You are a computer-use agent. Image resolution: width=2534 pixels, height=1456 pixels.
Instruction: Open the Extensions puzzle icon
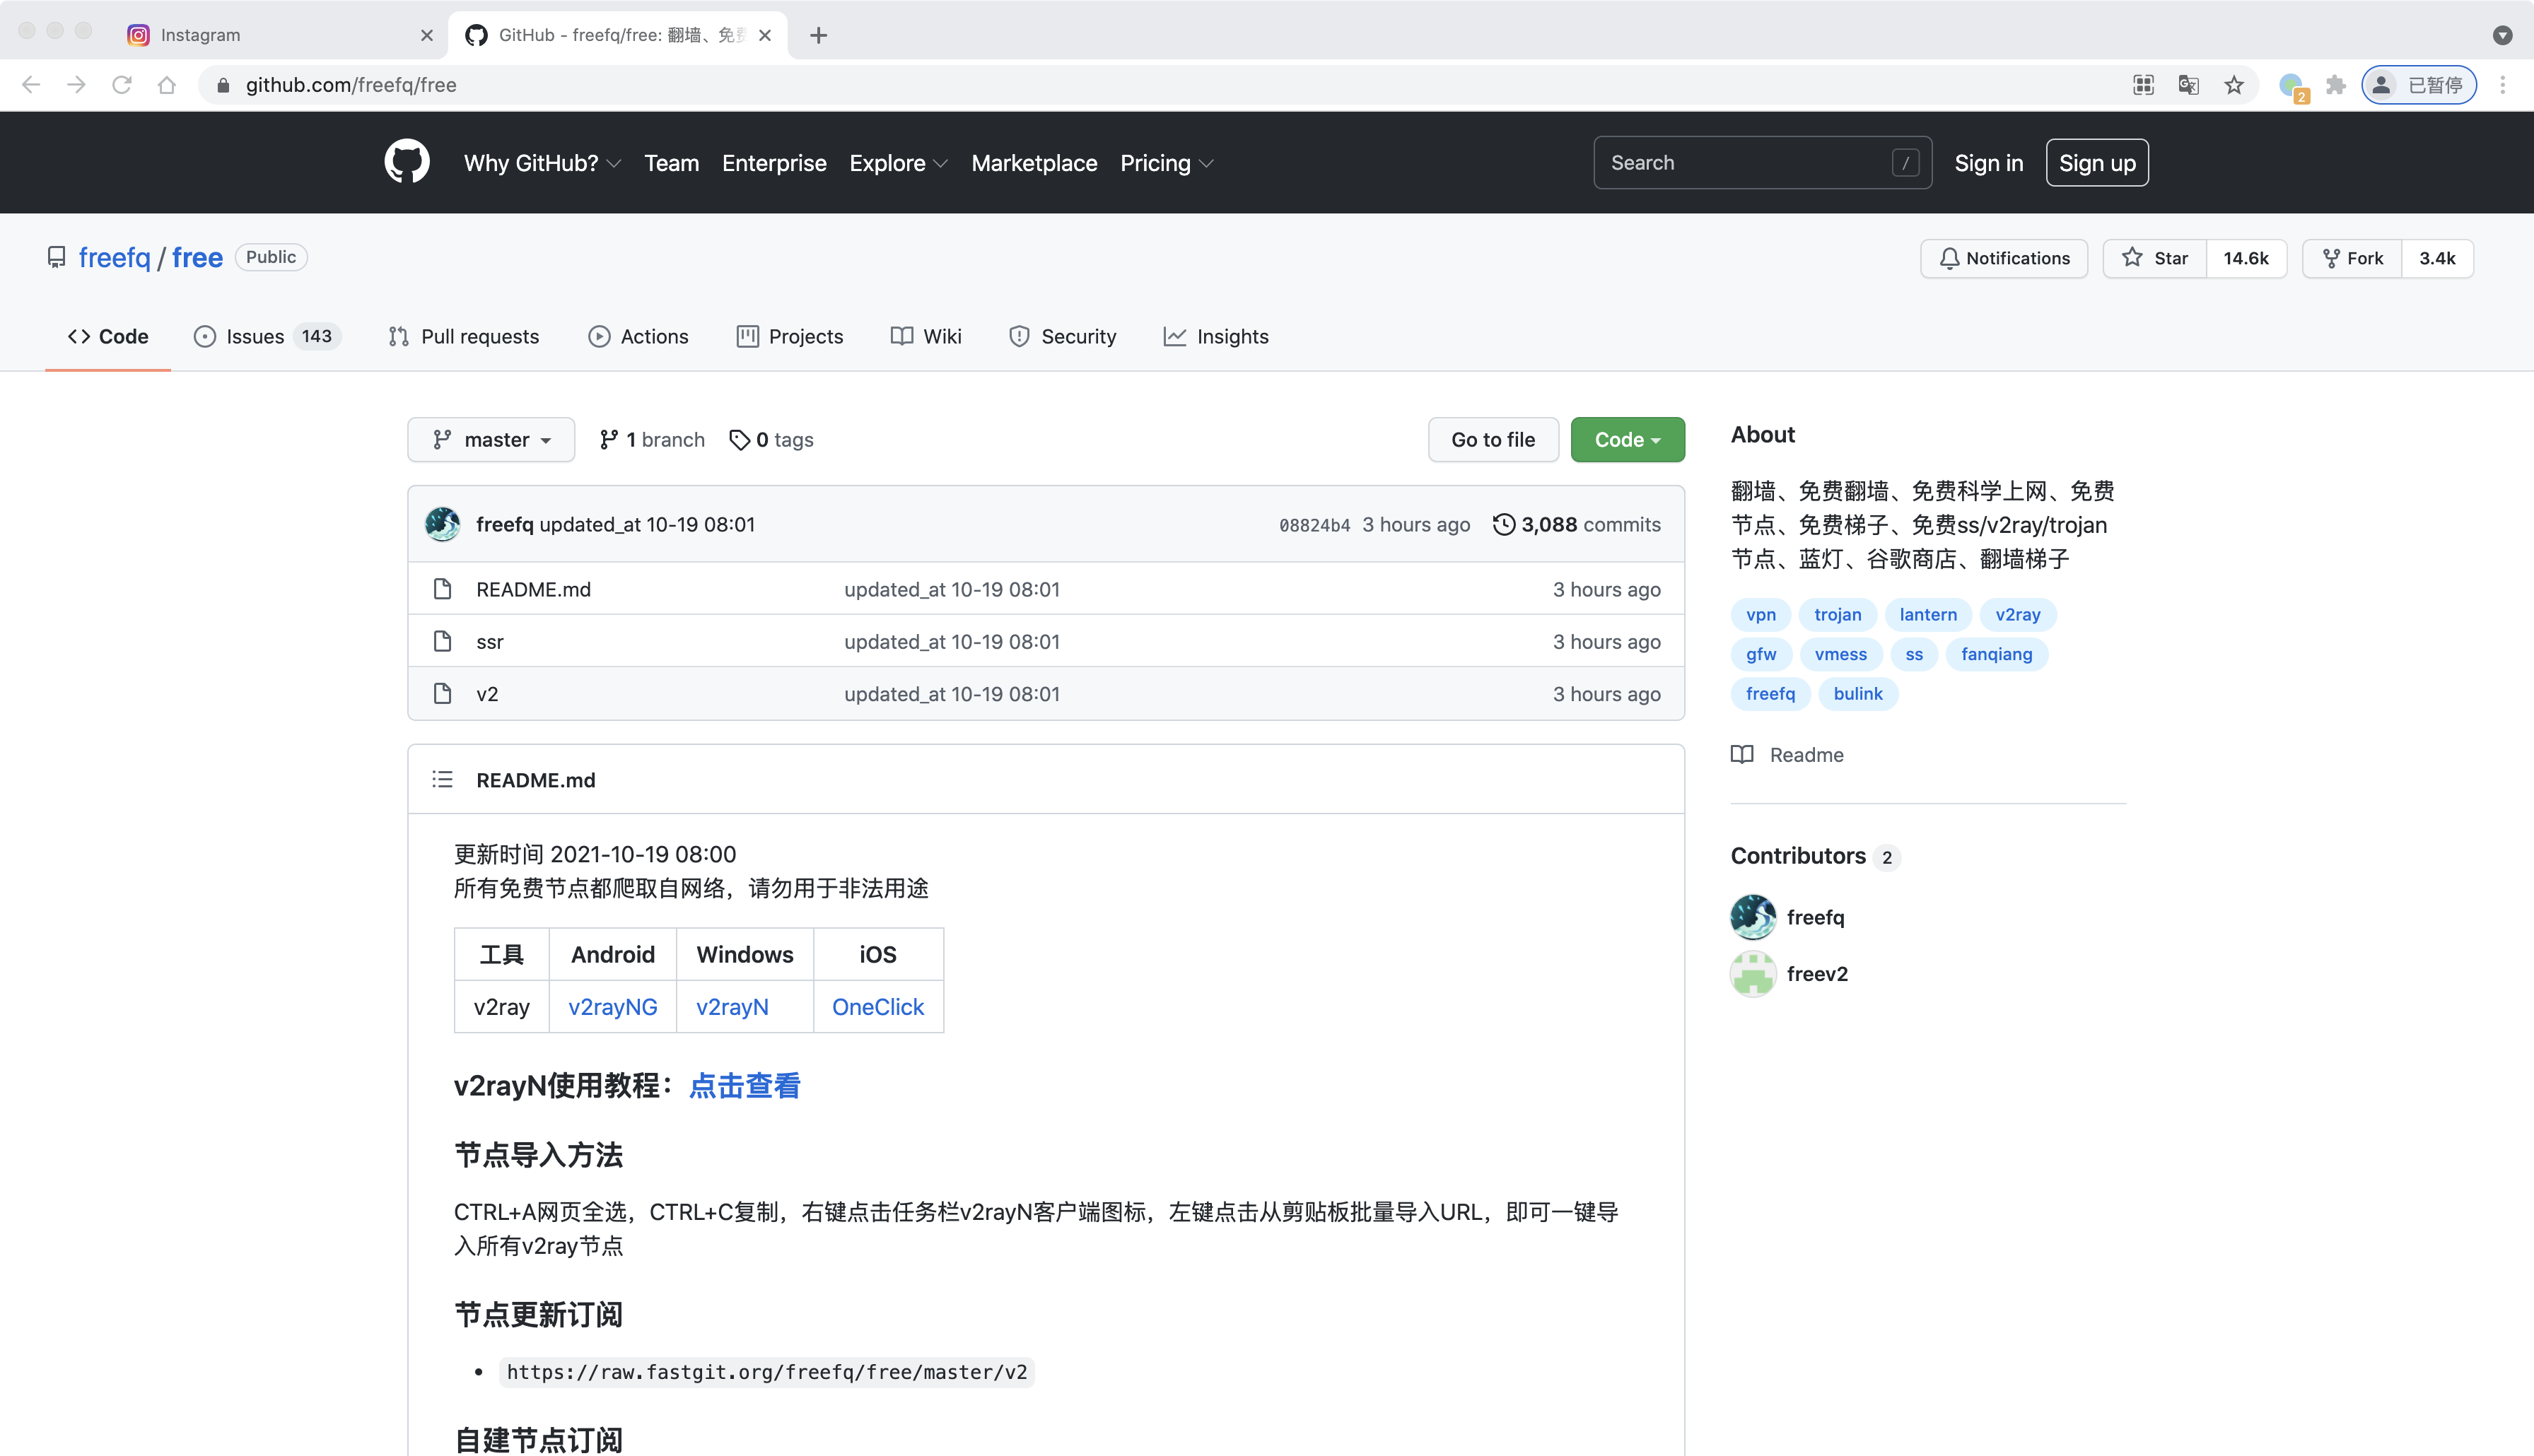click(x=2336, y=85)
